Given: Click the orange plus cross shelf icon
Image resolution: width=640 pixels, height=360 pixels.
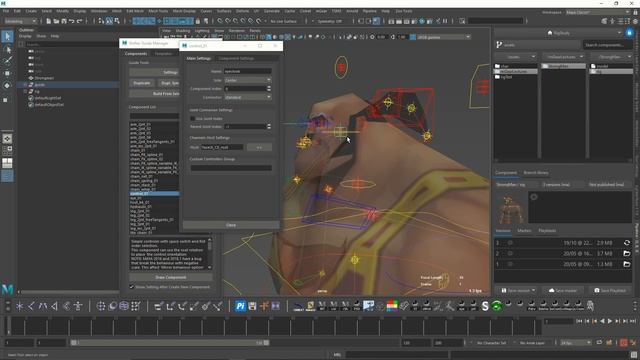Looking at the screenshot, I should 264,306.
